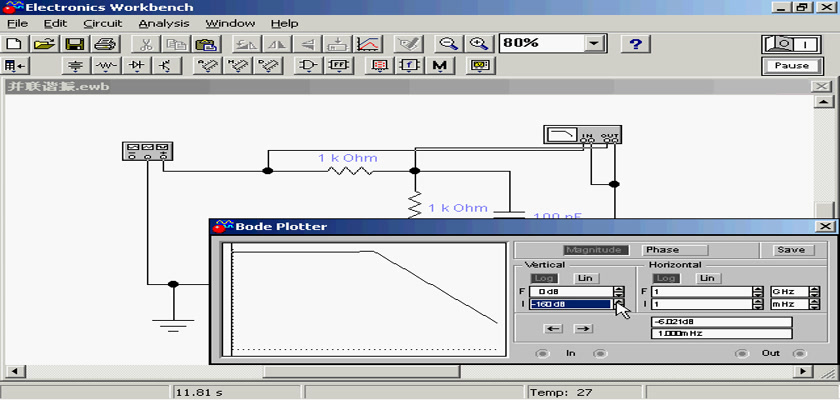
Task: Zoom in with the magnifier plus icon
Action: click(478, 44)
